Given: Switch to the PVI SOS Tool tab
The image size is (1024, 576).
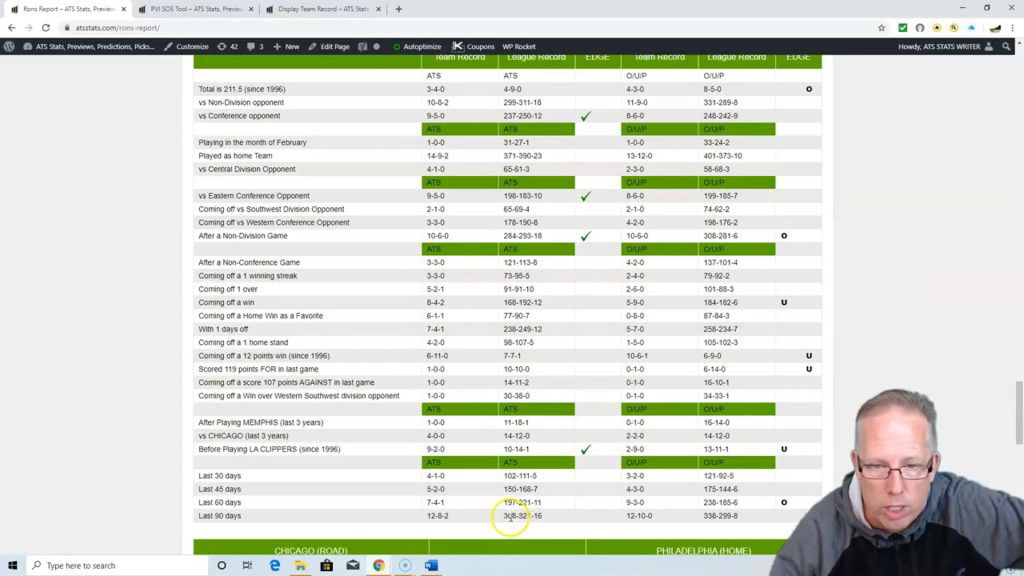Looking at the screenshot, I should coord(195,9).
